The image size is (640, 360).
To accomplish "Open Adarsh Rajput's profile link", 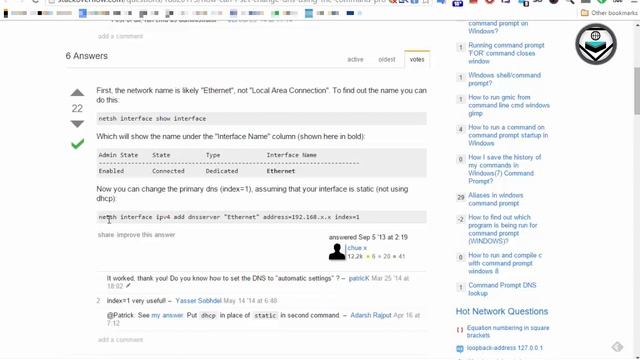I will pos(371,316).
